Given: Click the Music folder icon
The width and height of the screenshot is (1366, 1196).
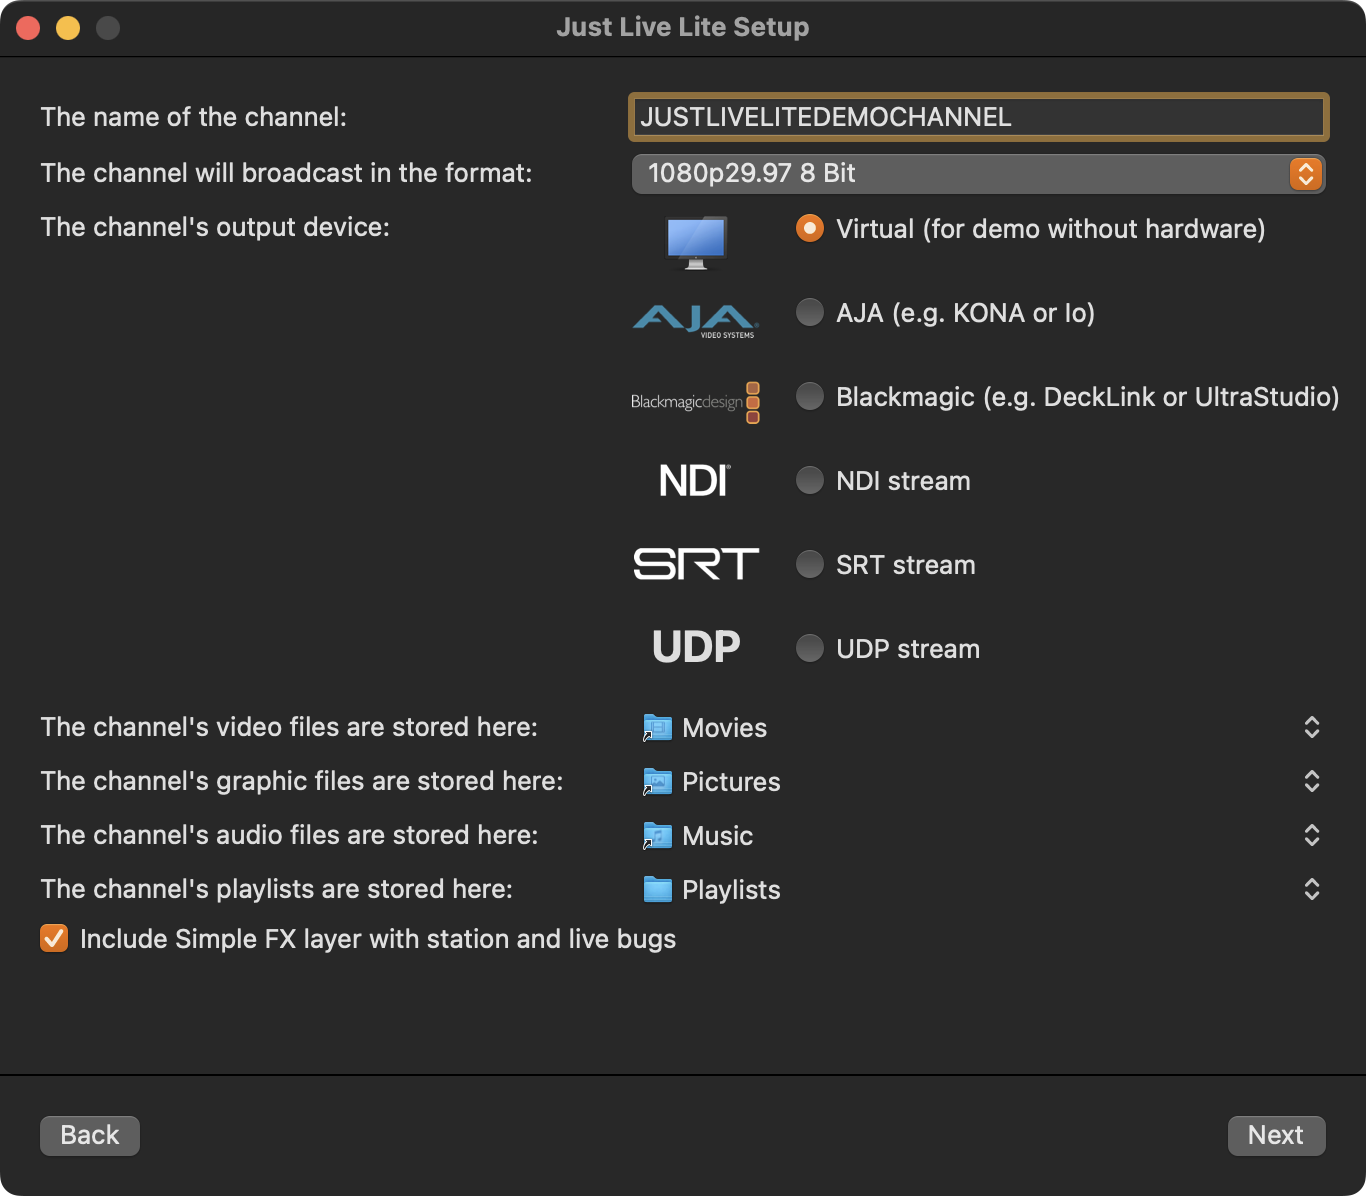Looking at the screenshot, I should coord(657,836).
